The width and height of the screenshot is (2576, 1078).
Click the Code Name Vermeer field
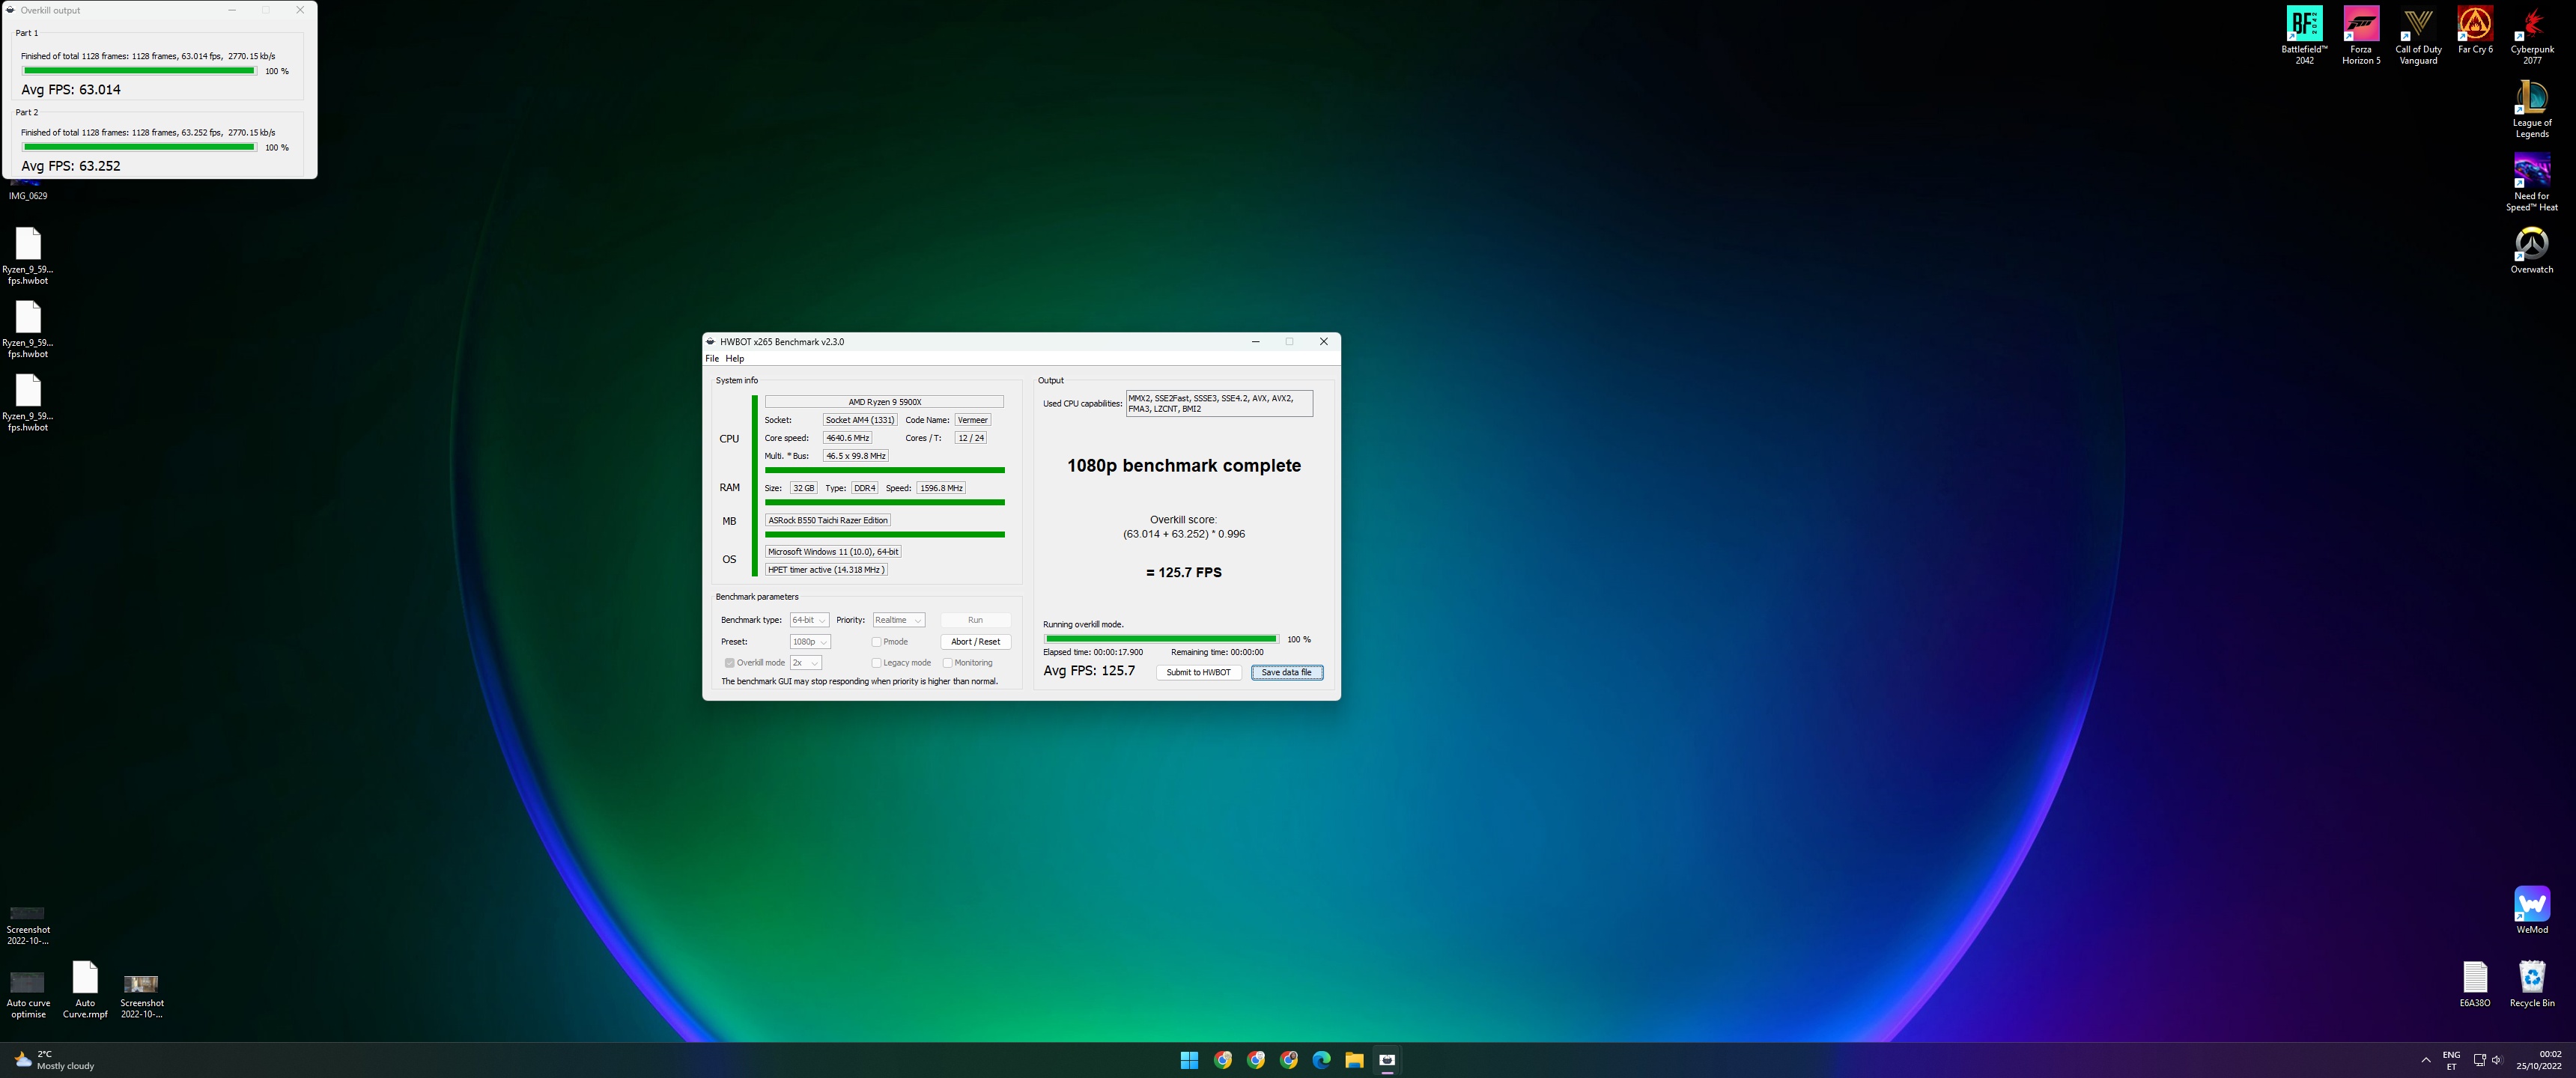click(x=973, y=420)
